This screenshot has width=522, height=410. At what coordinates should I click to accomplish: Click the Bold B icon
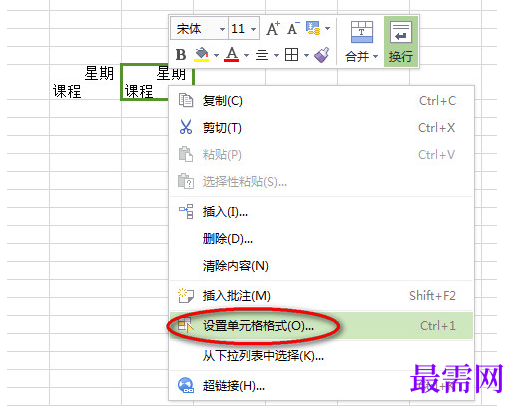pos(181,54)
